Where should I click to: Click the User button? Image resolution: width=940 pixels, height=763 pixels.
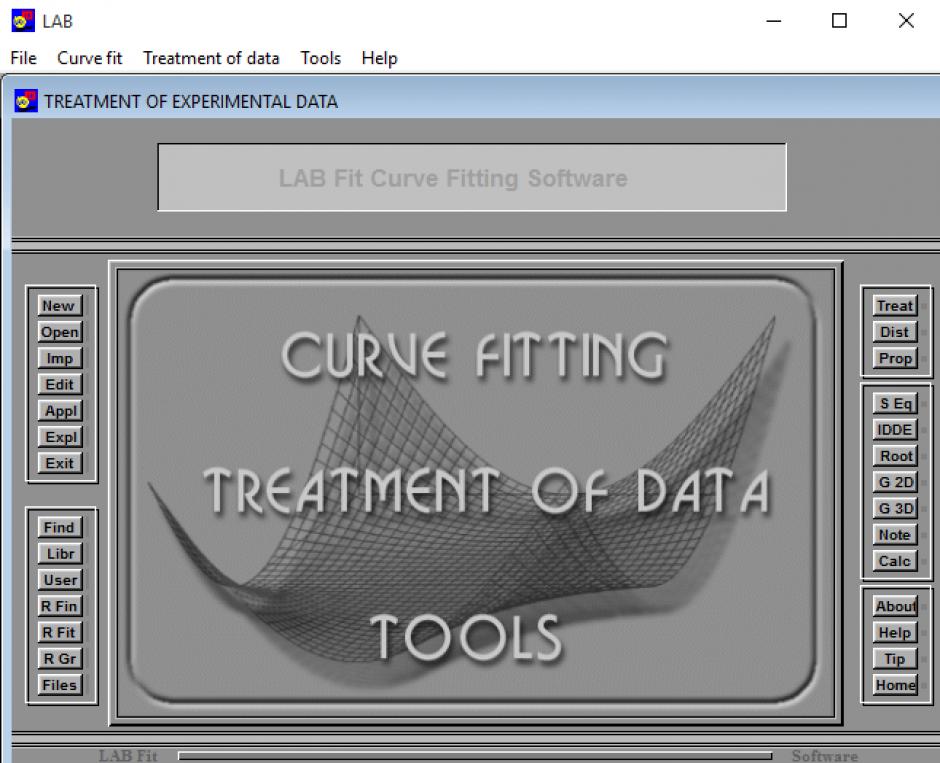point(59,580)
